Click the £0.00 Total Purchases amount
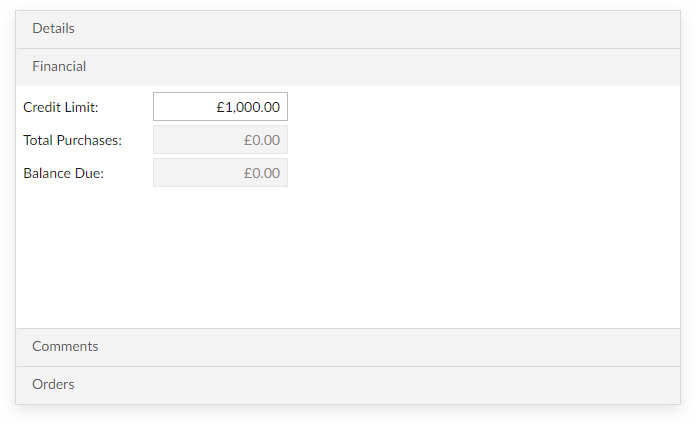The height and width of the screenshot is (425, 696). tap(262, 140)
